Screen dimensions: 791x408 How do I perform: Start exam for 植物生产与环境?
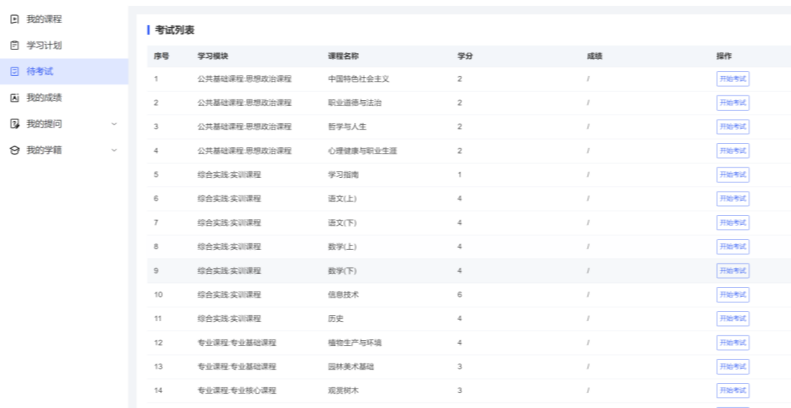(732, 343)
